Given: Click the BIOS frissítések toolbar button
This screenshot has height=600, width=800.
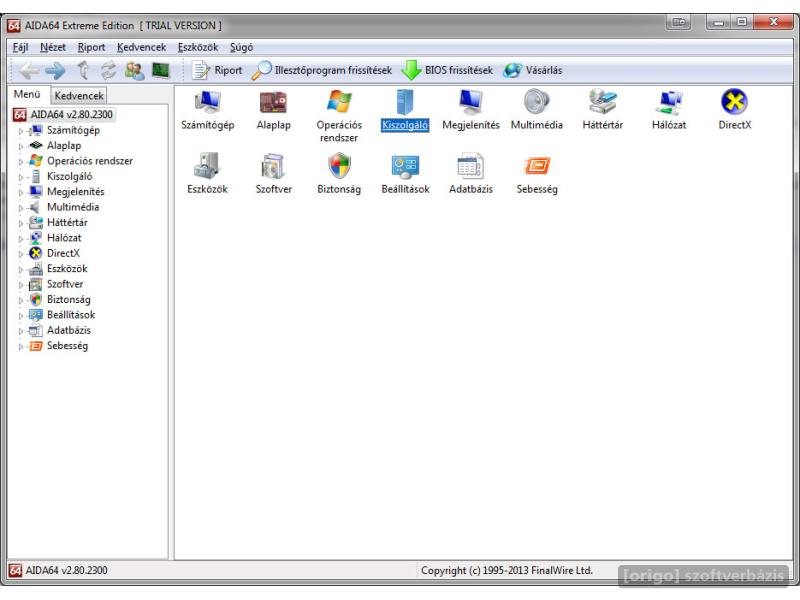Looking at the screenshot, I should [x=447, y=70].
